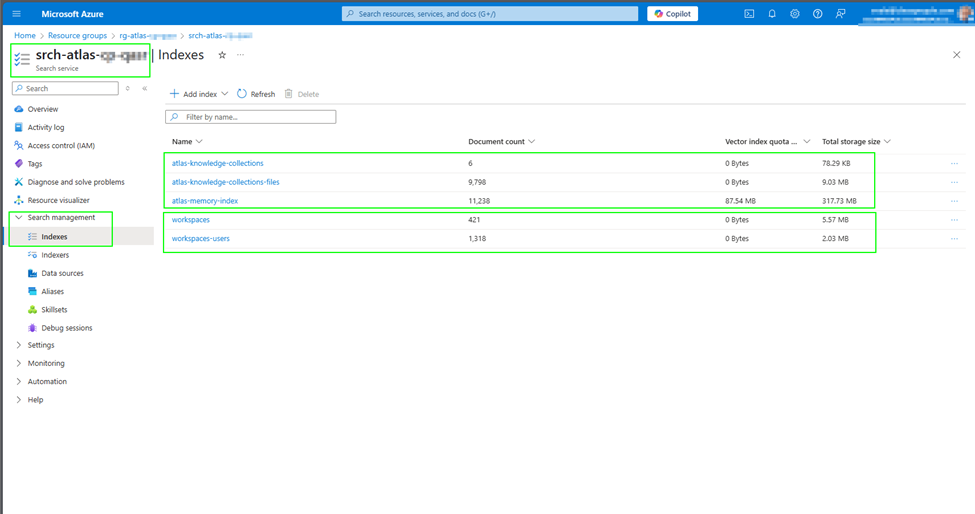
Task: Click the Copilot button
Action: (672, 14)
